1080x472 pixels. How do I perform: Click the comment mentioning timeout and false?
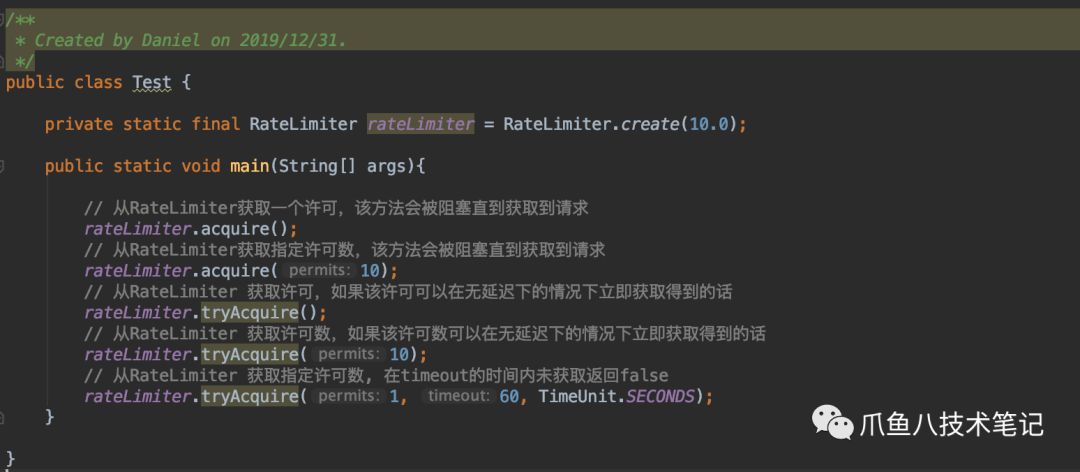[x=375, y=375]
